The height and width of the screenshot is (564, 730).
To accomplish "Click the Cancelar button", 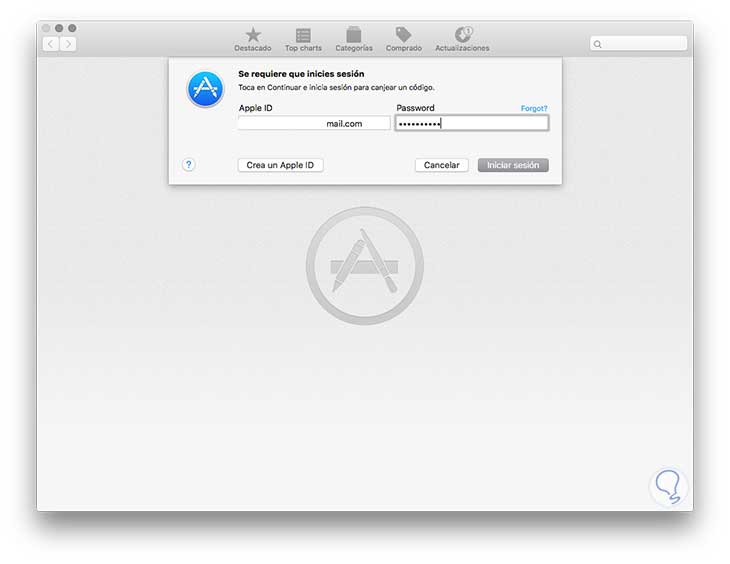I will tap(441, 165).
